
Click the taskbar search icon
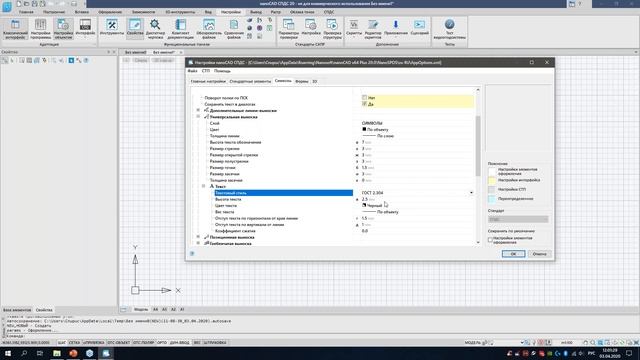click(24, 353)
